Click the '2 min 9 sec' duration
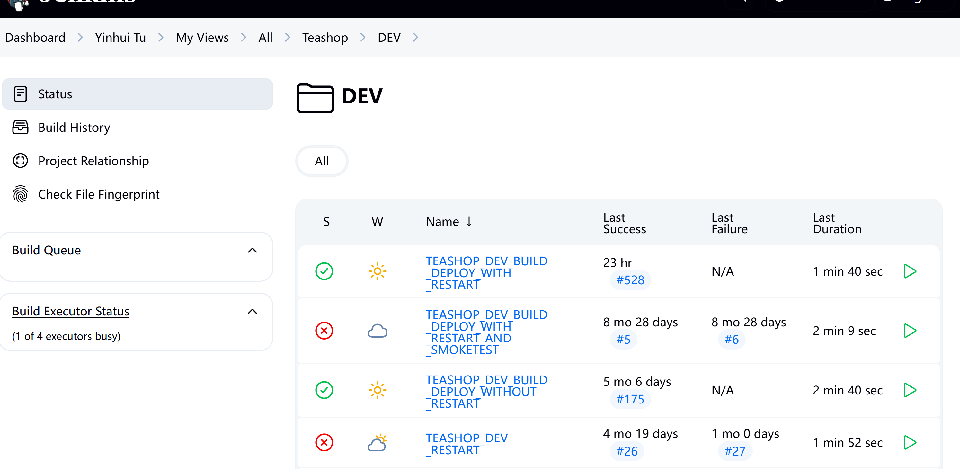960x469 pixels. (844, 331)
